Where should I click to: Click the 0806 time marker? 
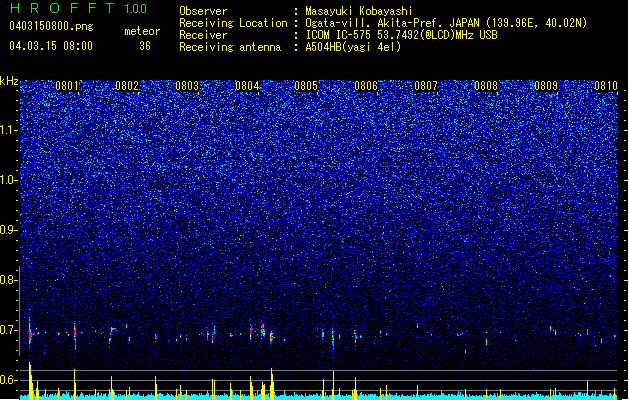click(x=366, y=86)
